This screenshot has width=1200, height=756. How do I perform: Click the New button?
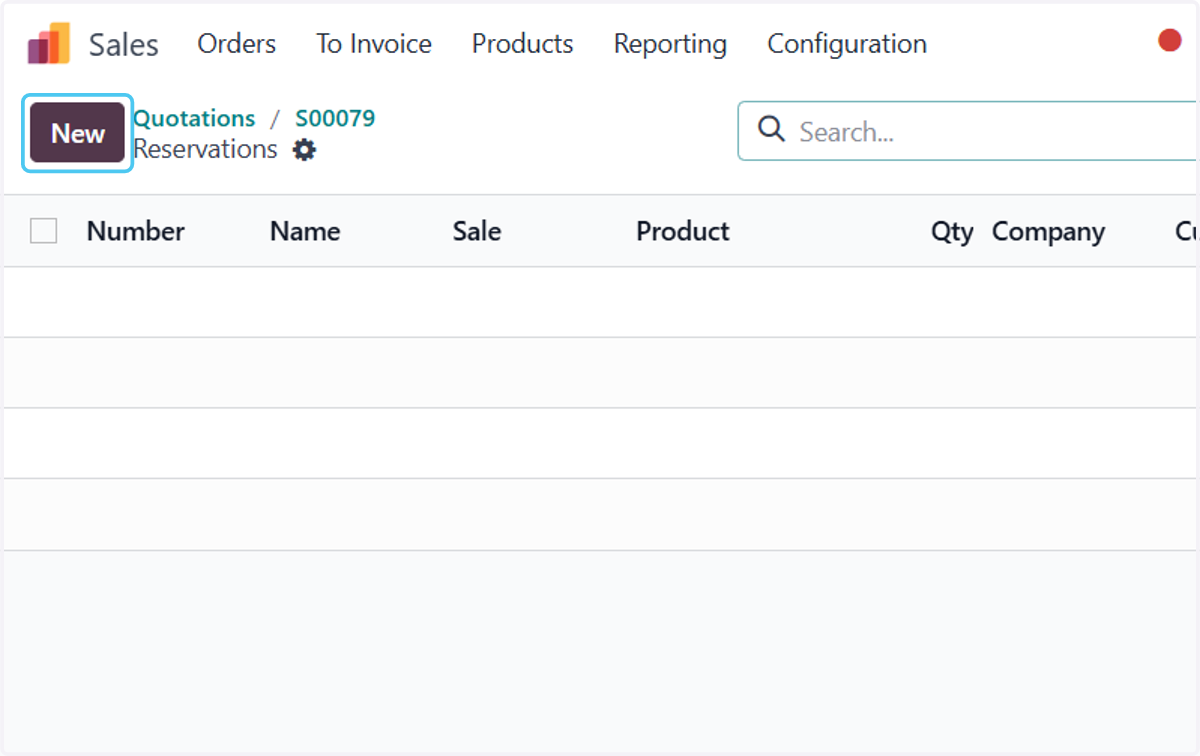tap(78, 133)
